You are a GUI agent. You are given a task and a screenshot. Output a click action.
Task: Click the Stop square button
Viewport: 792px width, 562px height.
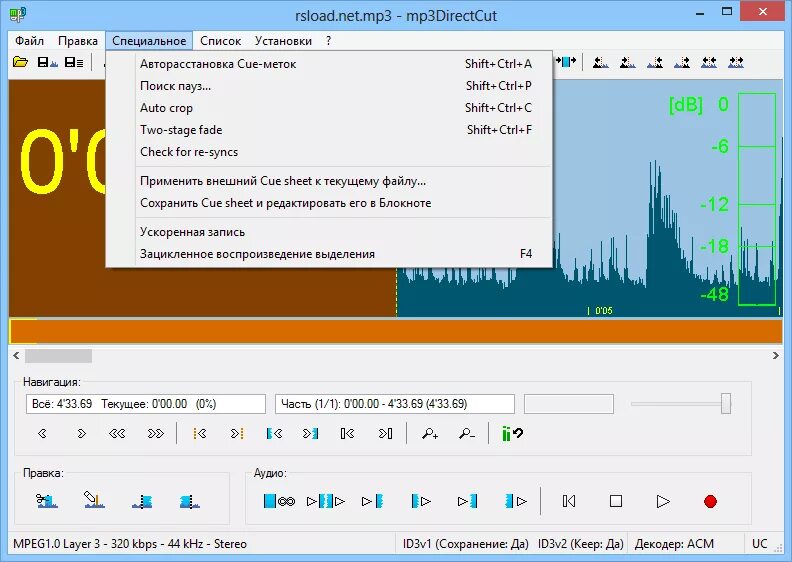616,501
